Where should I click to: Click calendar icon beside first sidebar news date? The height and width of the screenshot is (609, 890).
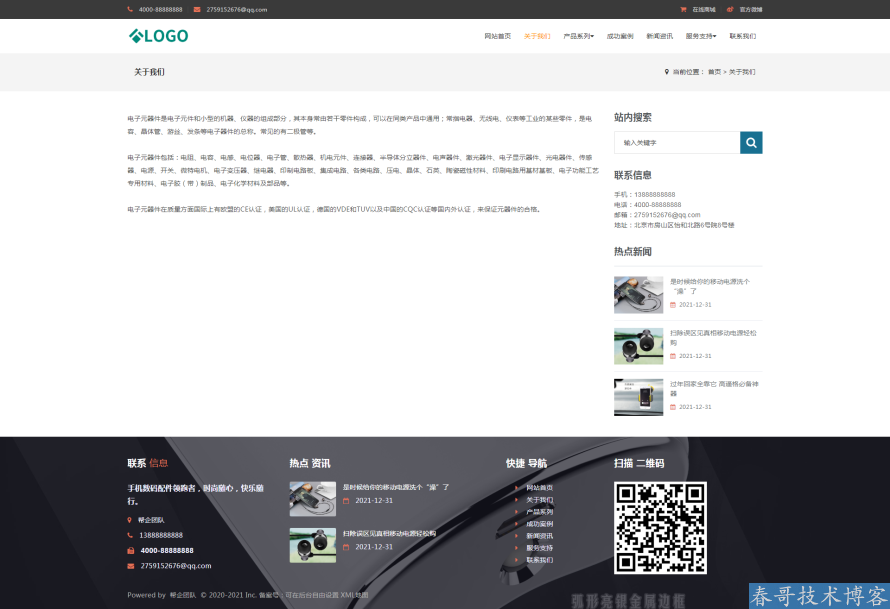[x=673, y=305]
